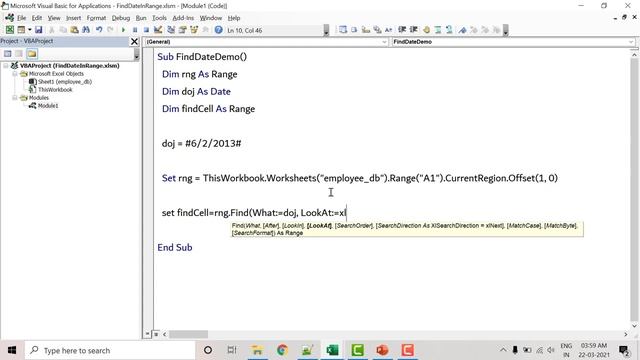This screenshot has height=360, width=640.
Task: Open the Excel icon on the taskbar
Action: (332, 350)
